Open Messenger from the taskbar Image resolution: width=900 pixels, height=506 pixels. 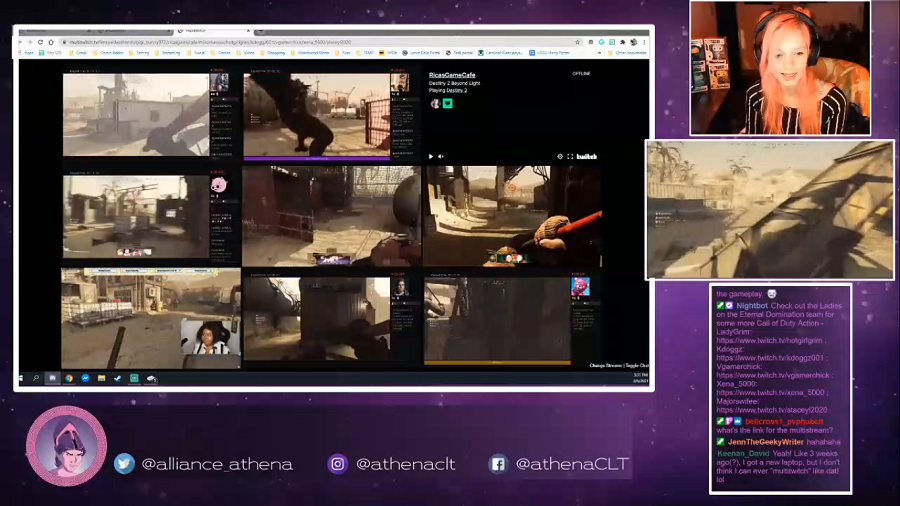point(85,378)
